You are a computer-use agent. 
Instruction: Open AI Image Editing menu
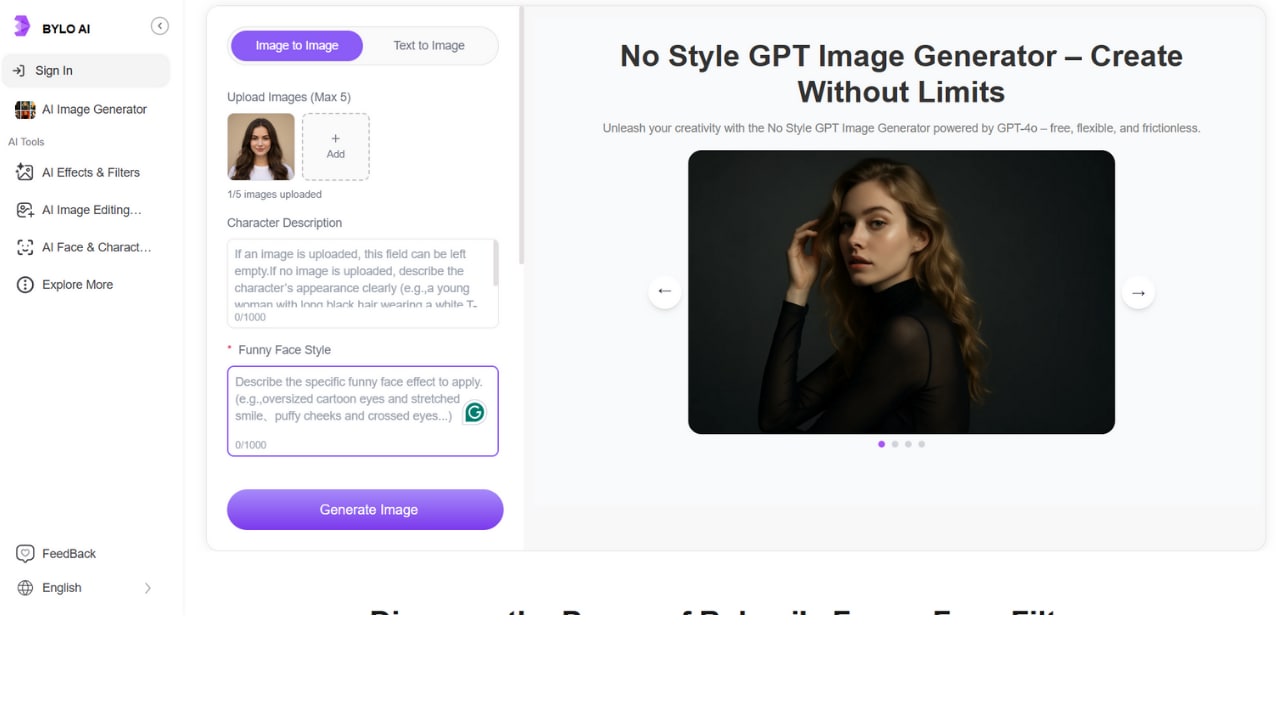click(x=86, y=210)
